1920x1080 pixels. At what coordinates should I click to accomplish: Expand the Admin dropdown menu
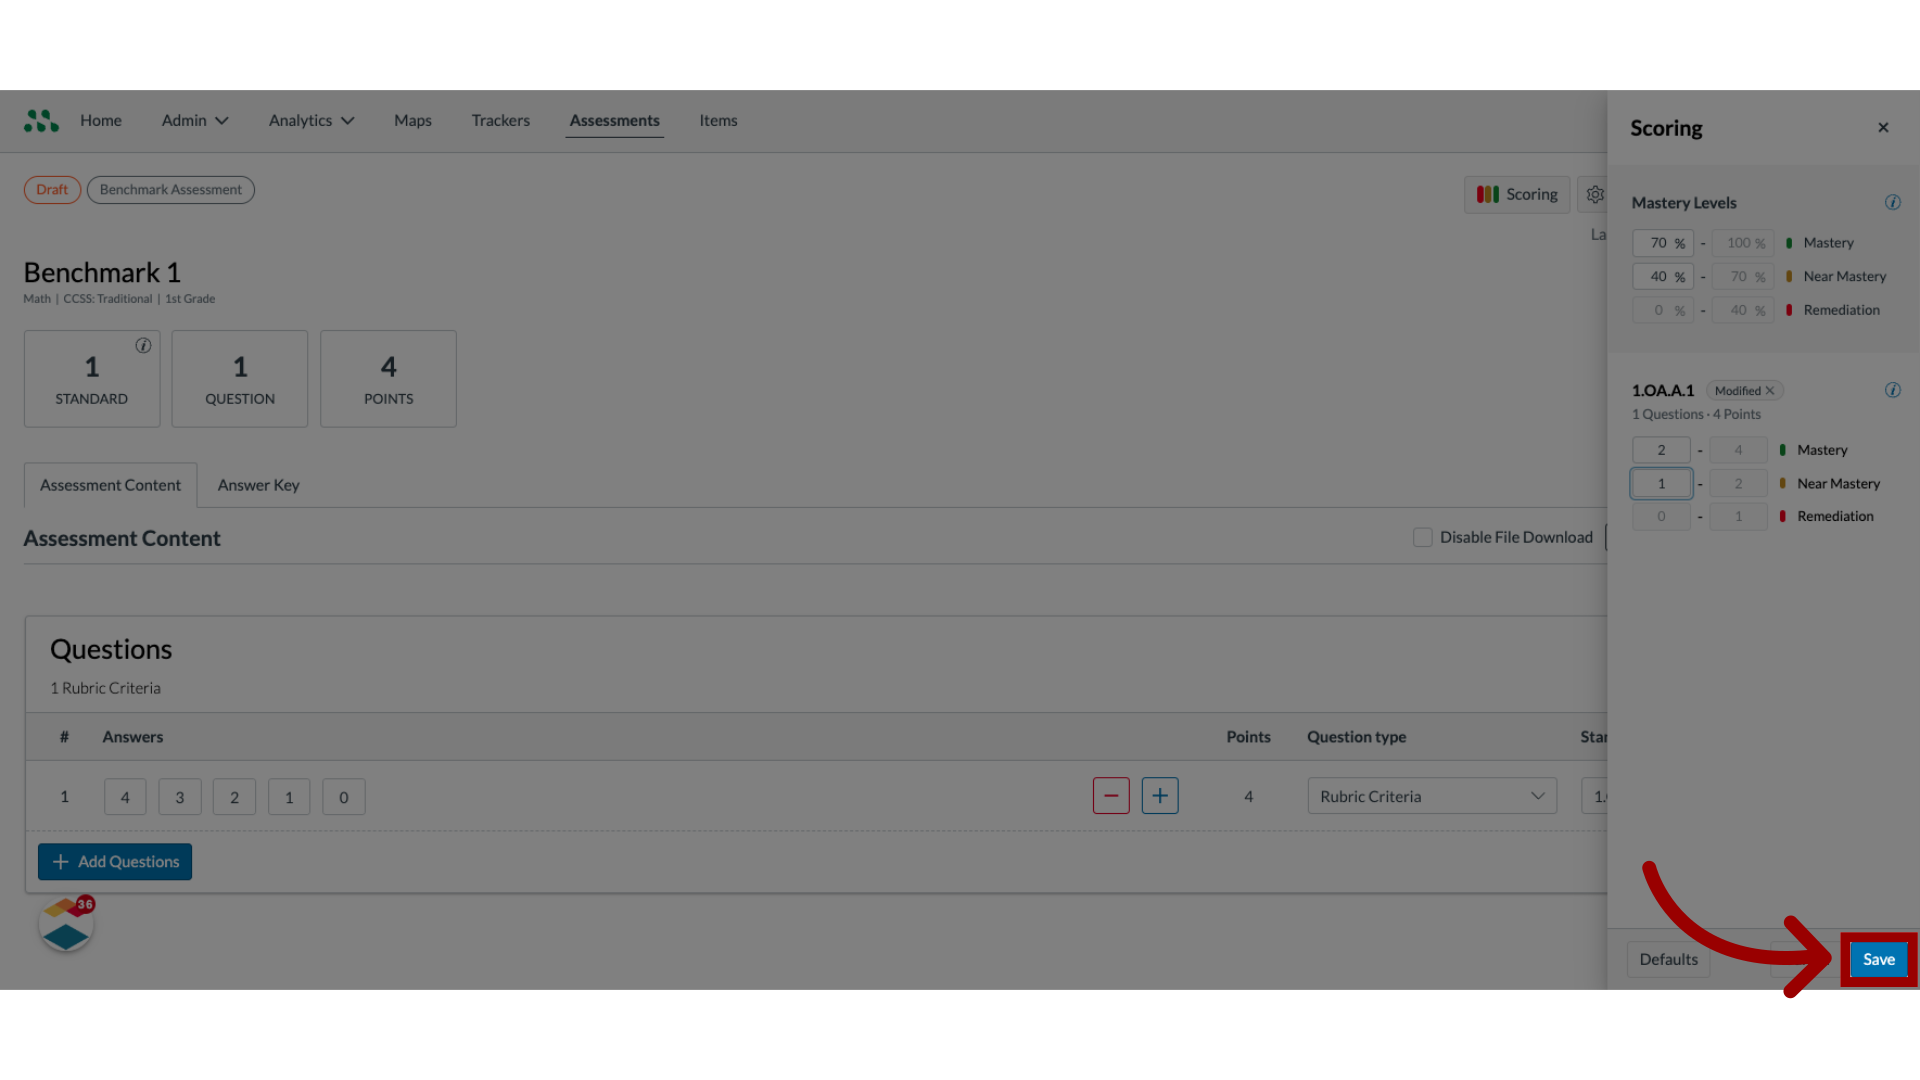194,120
